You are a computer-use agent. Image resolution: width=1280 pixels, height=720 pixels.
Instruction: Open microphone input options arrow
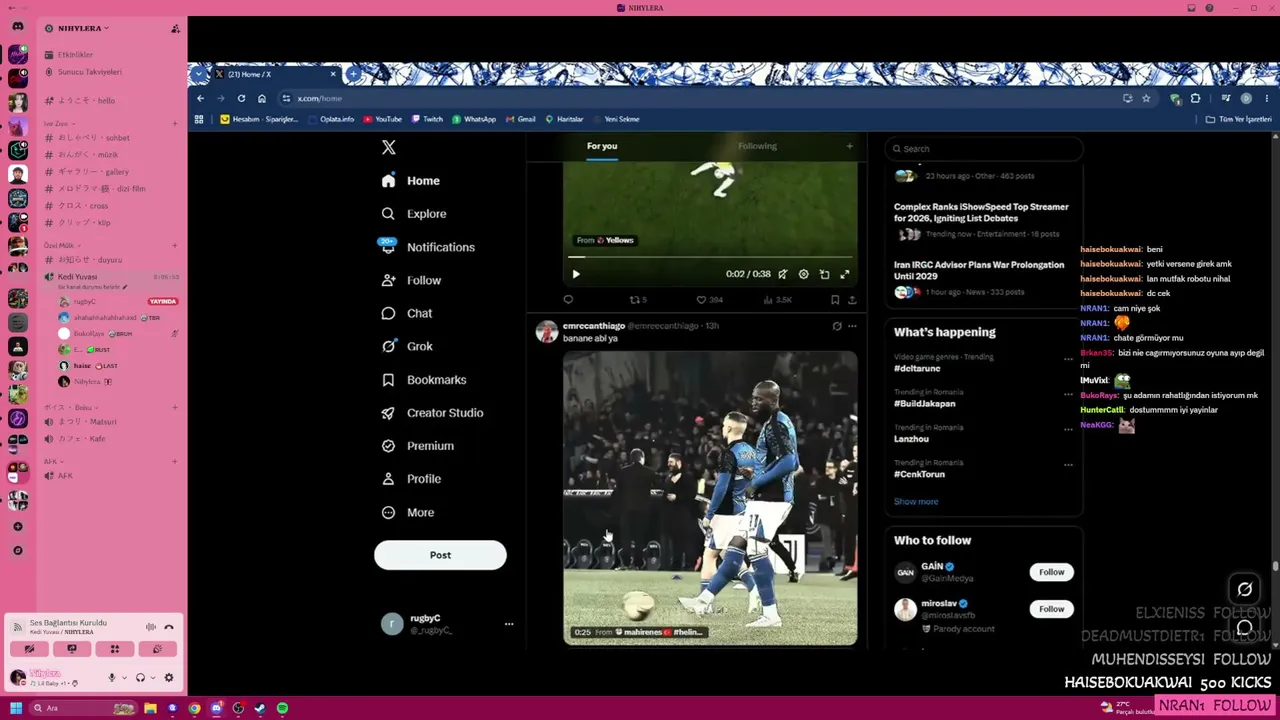pos(124,678)
